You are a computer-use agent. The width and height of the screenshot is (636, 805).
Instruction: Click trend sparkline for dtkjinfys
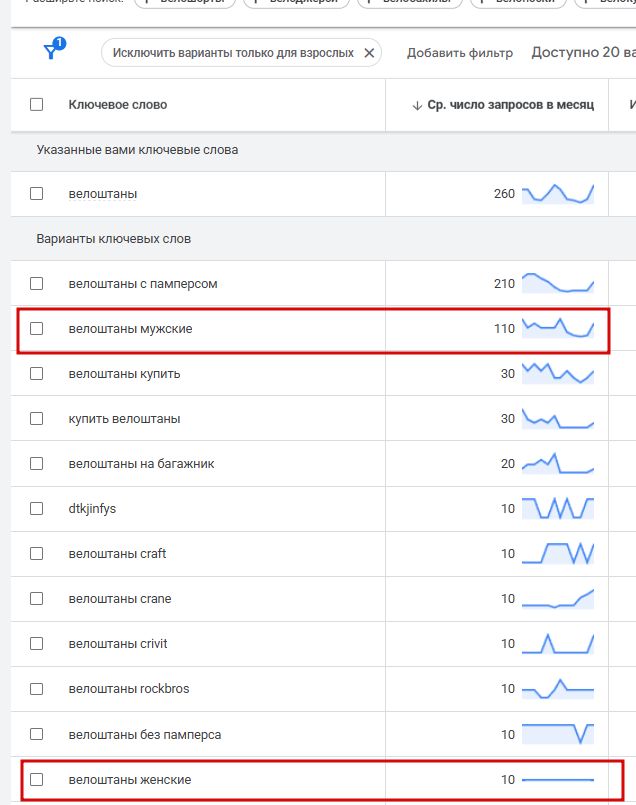[x=558, y=508]
